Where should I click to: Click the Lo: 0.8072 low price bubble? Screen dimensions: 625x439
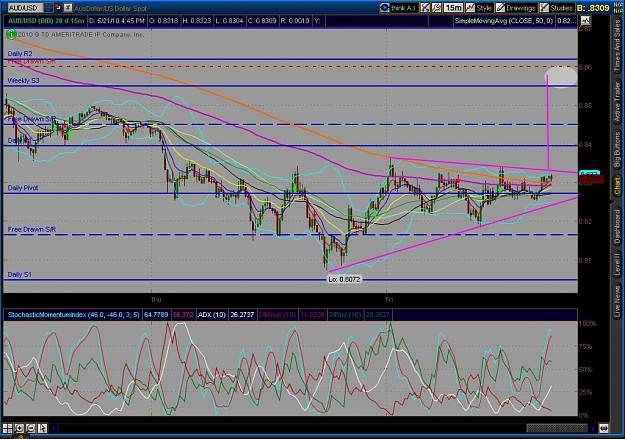point(344,280)
